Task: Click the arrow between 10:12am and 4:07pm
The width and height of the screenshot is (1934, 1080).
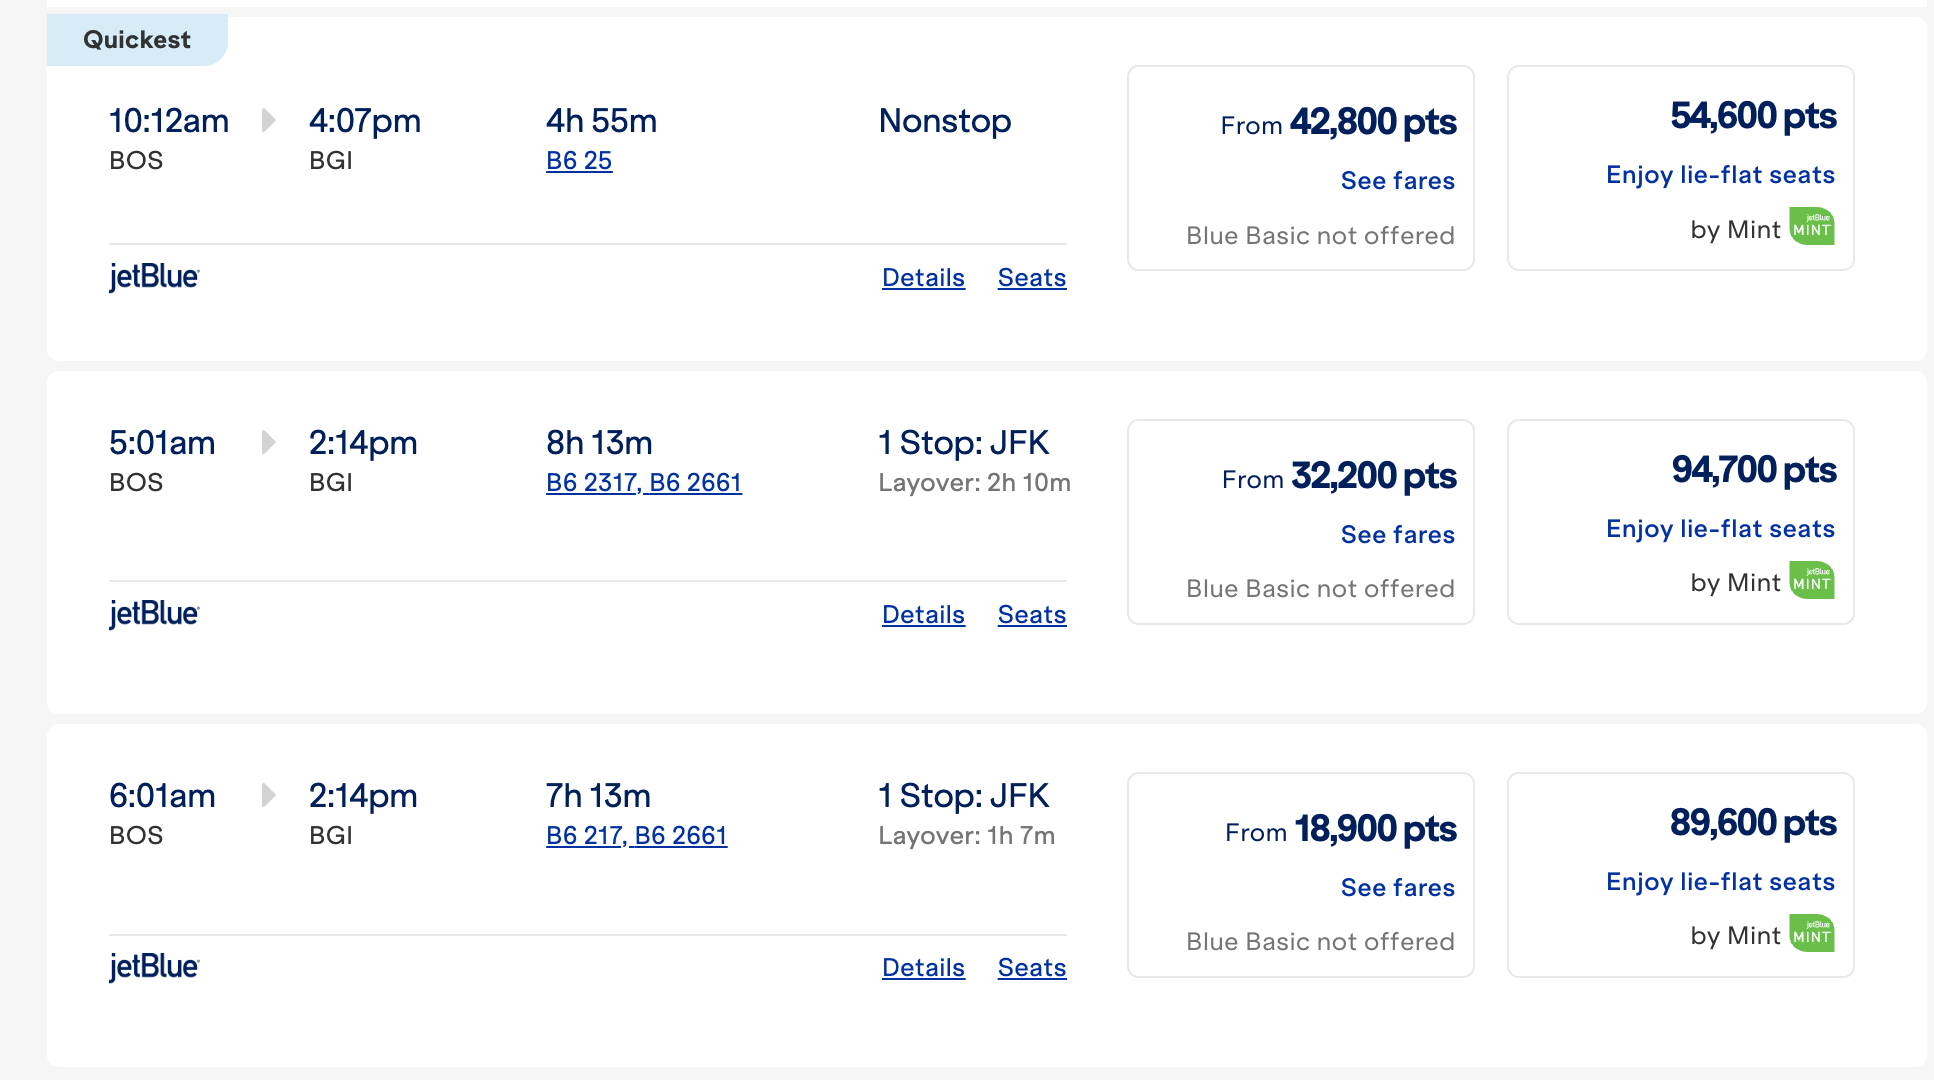Action: click(x=268, y=120)
